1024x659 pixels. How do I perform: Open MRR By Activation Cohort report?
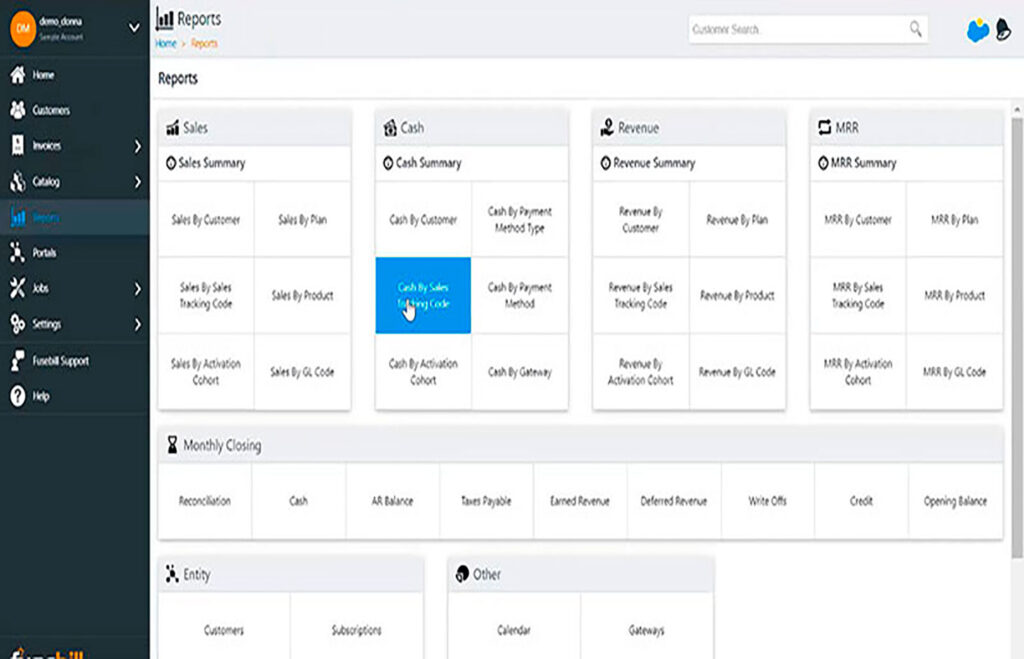(x=858, y=372)
